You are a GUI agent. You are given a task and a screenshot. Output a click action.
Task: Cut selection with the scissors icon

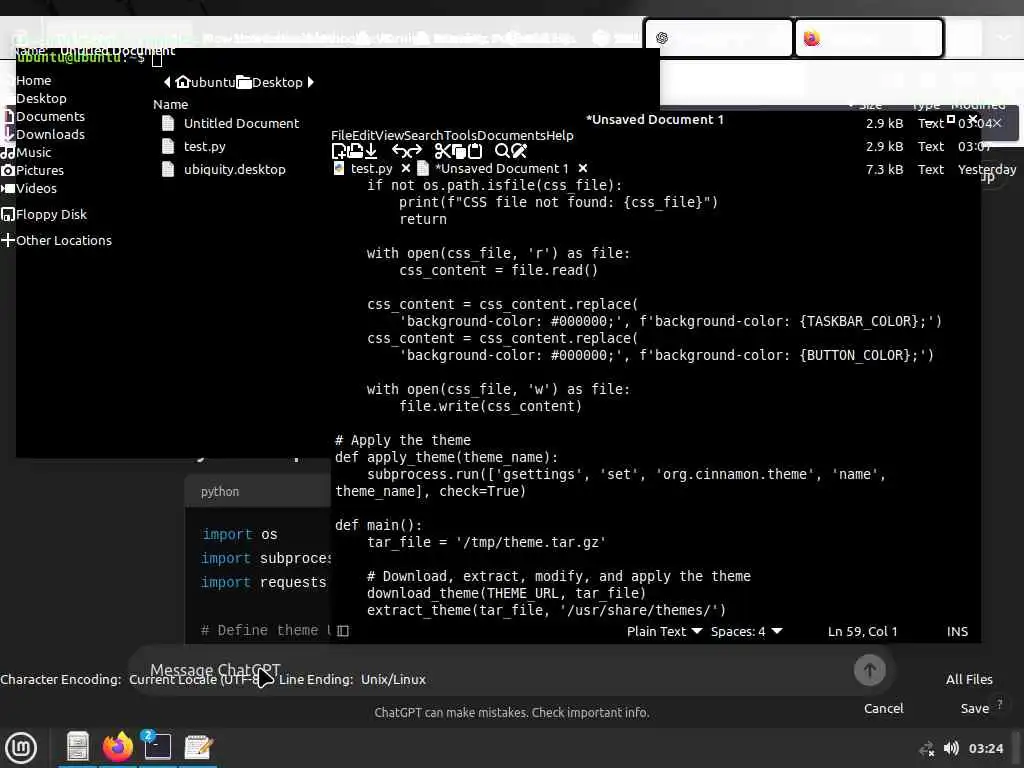[442, 152]
